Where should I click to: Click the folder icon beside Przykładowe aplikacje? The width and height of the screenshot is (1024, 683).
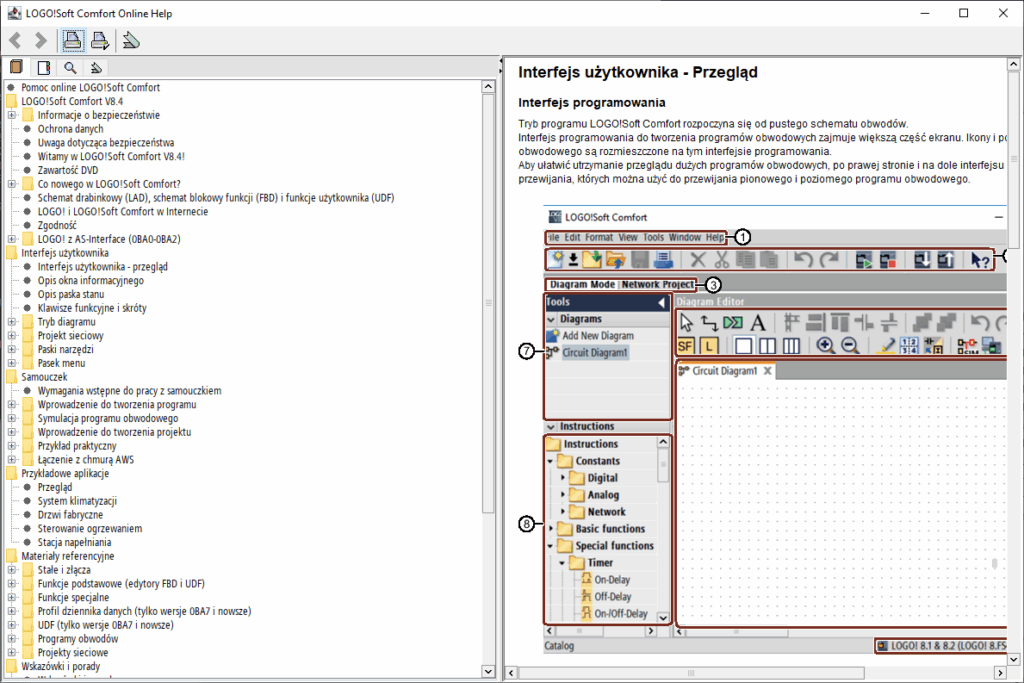click(x=11, y=473)
